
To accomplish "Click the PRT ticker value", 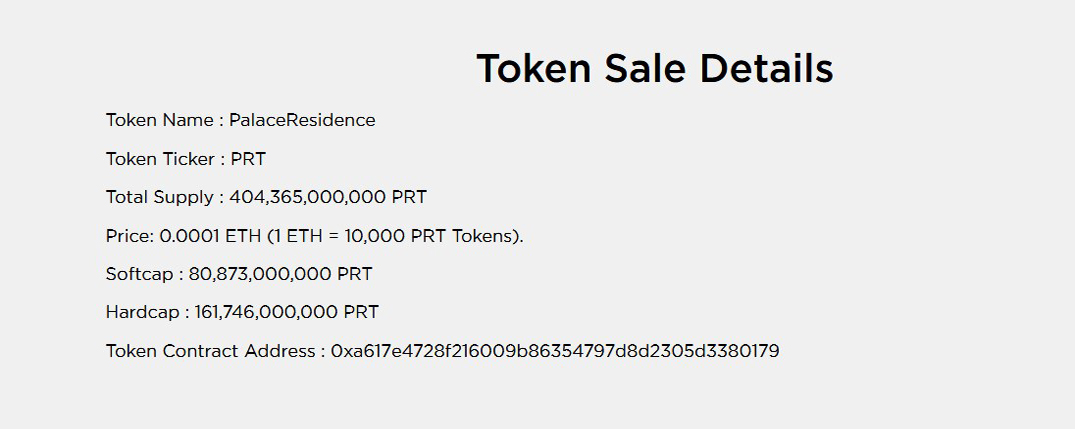I will pos(248,159).
